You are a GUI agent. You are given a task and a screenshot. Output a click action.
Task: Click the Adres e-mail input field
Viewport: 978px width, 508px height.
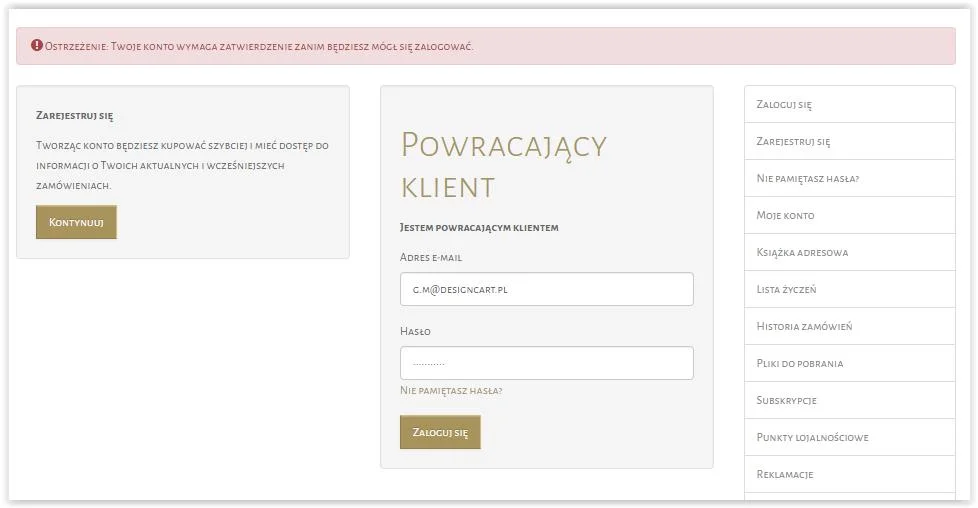[546, 289]
